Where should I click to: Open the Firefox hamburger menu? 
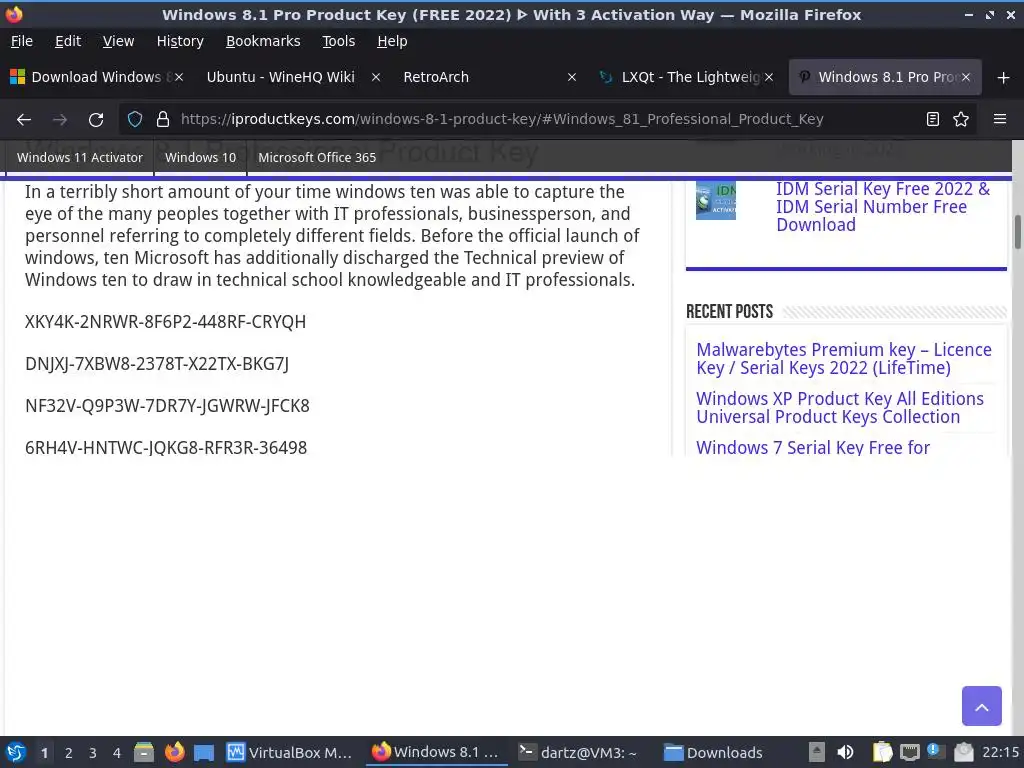coord(1000,119)
